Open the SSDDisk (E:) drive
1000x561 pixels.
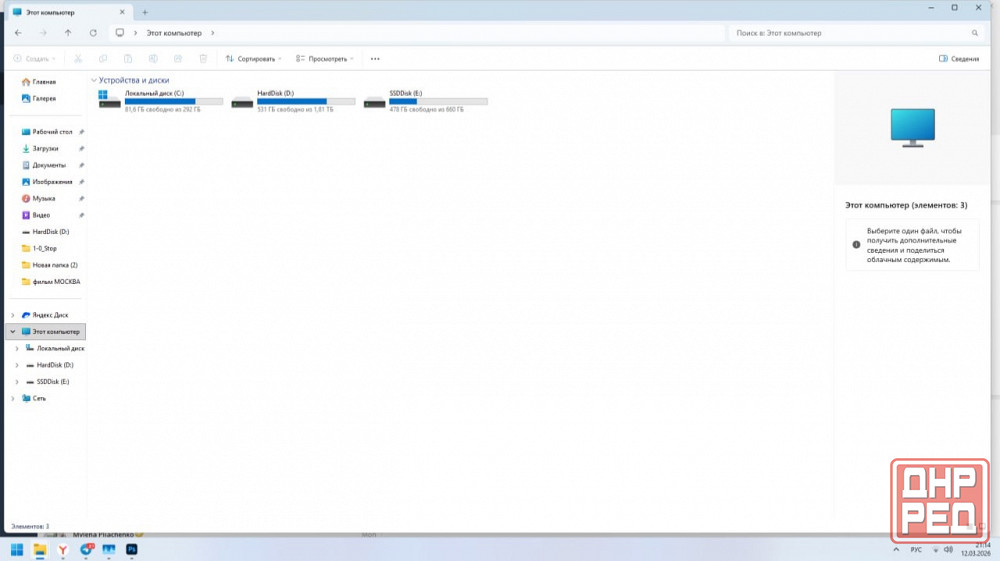tap(375, 101)
